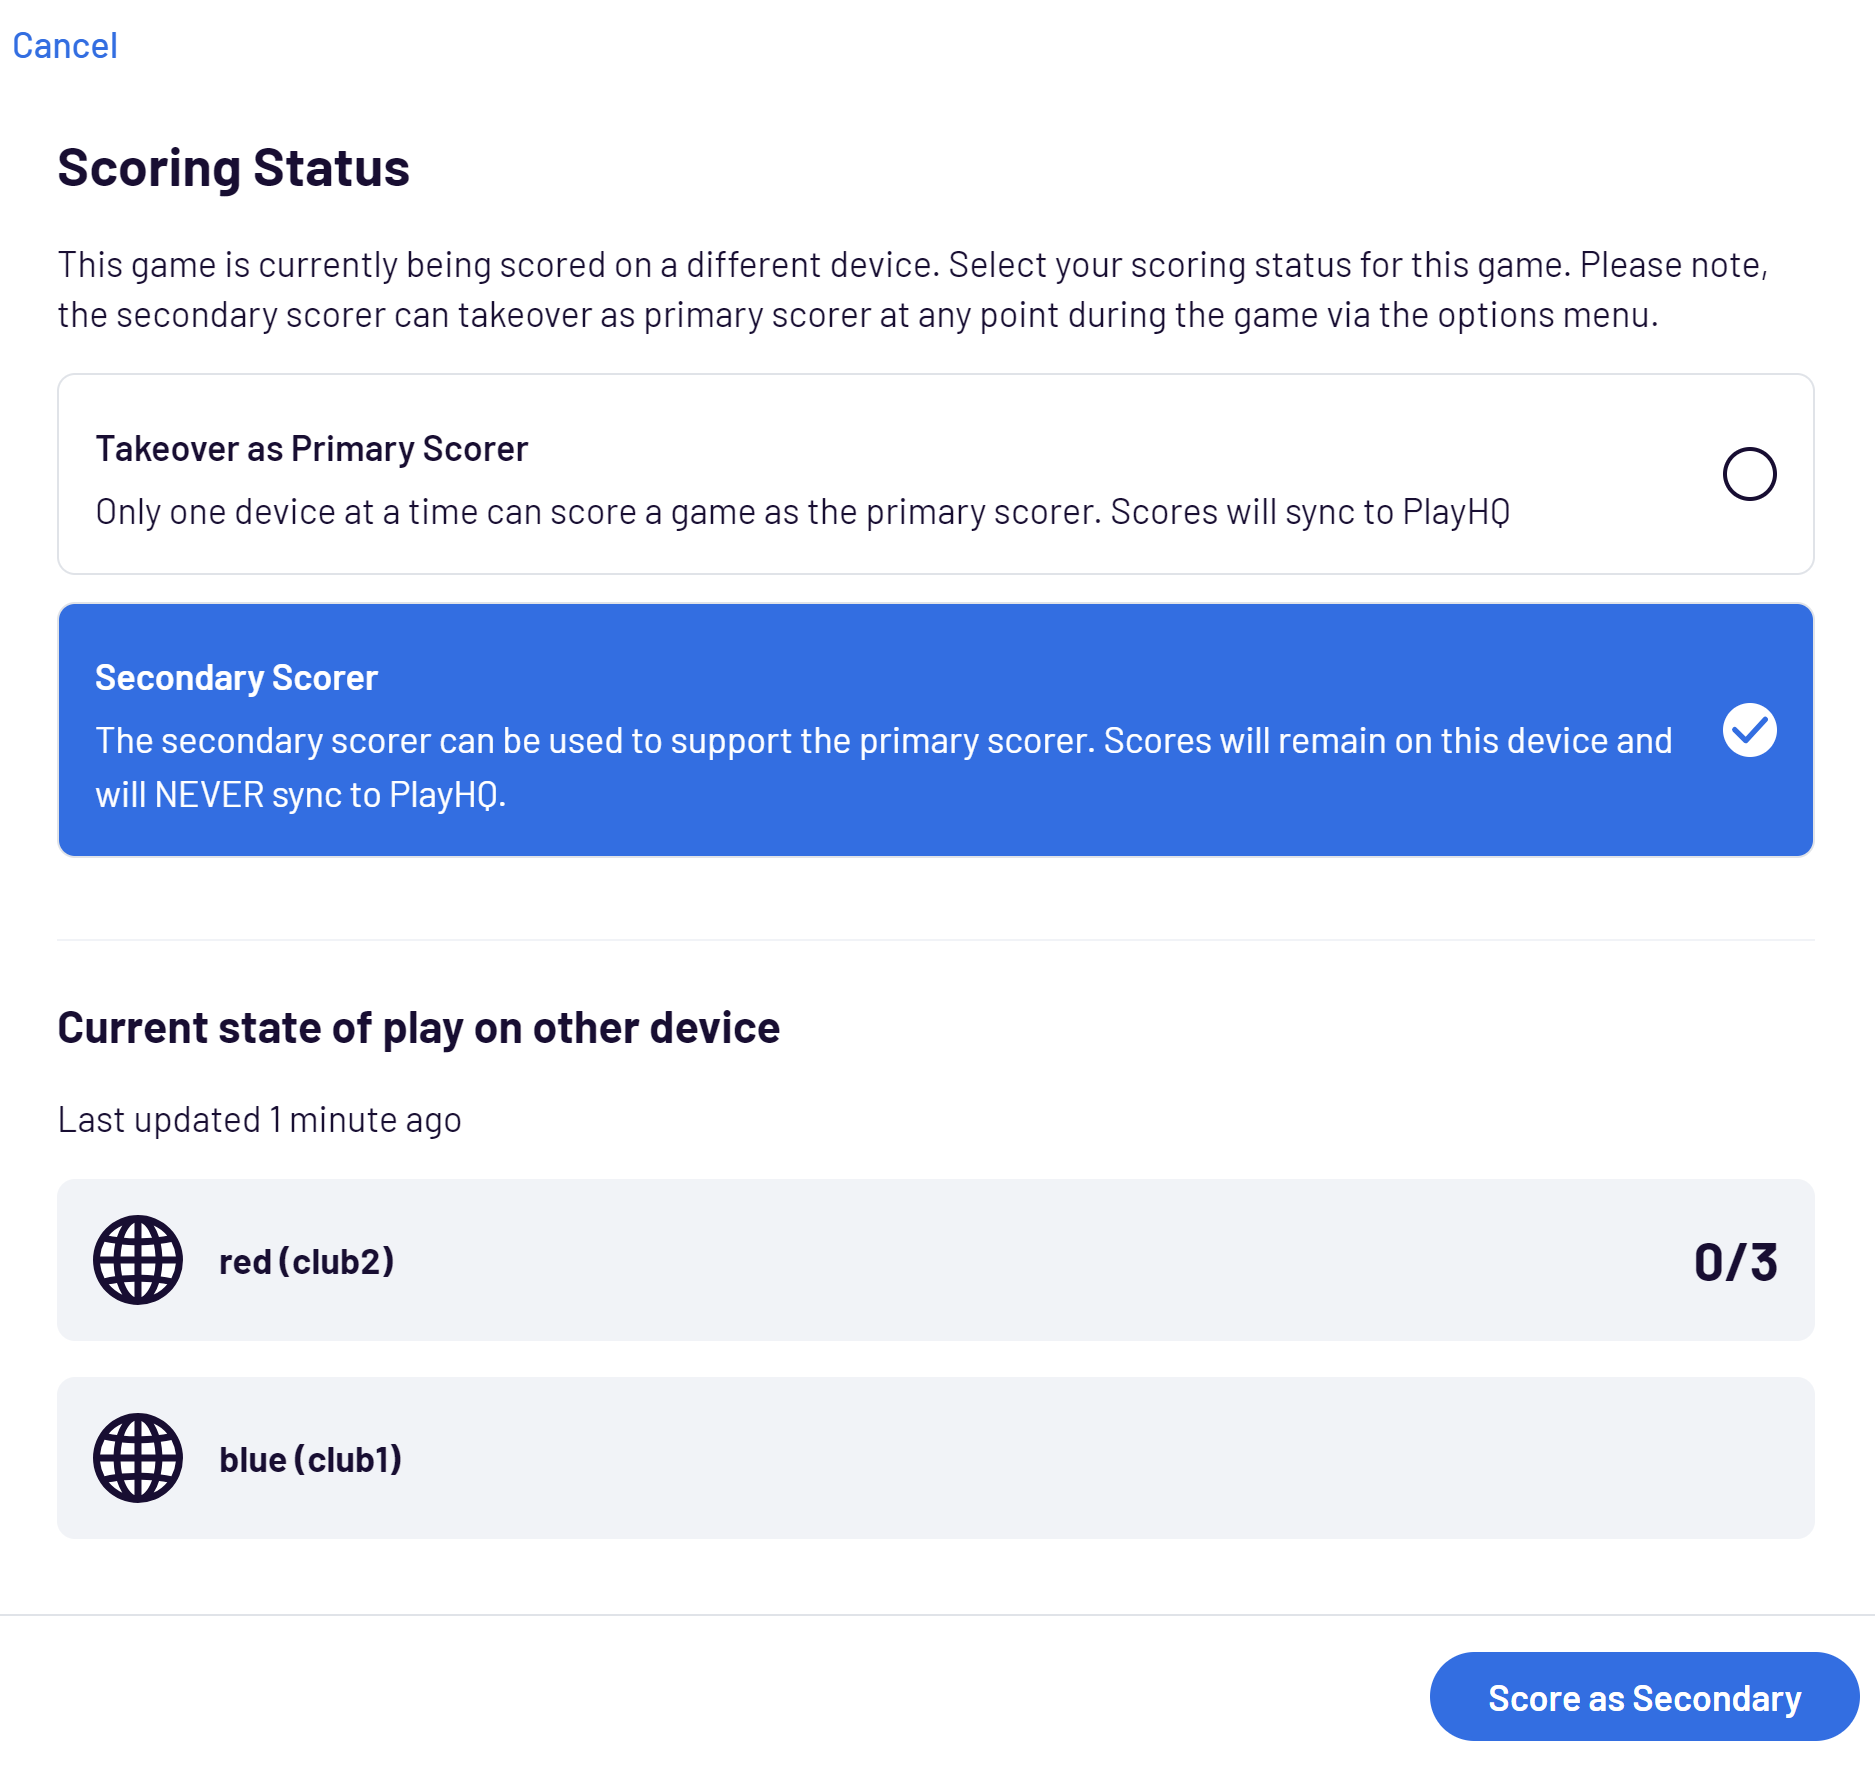The width and height of the screenshot is (1875, 1788).
Task: Click the "will NEVER sync to PlayHQ" text
Action: click(300, 795)
